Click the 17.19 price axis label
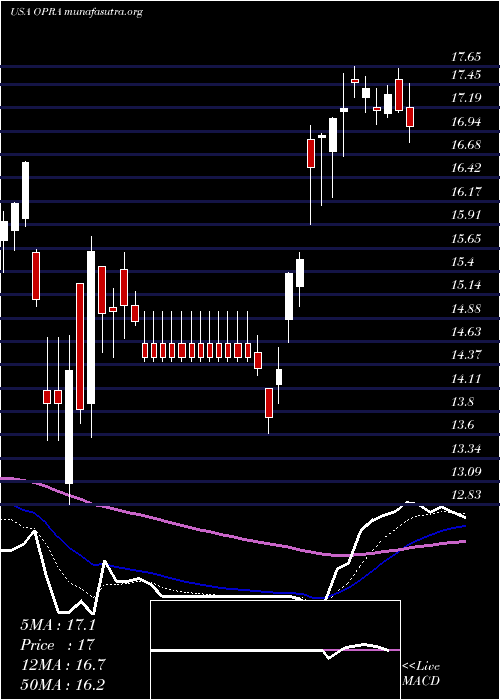Viewport: 500px width, 700px height. (x=466, y=98)
